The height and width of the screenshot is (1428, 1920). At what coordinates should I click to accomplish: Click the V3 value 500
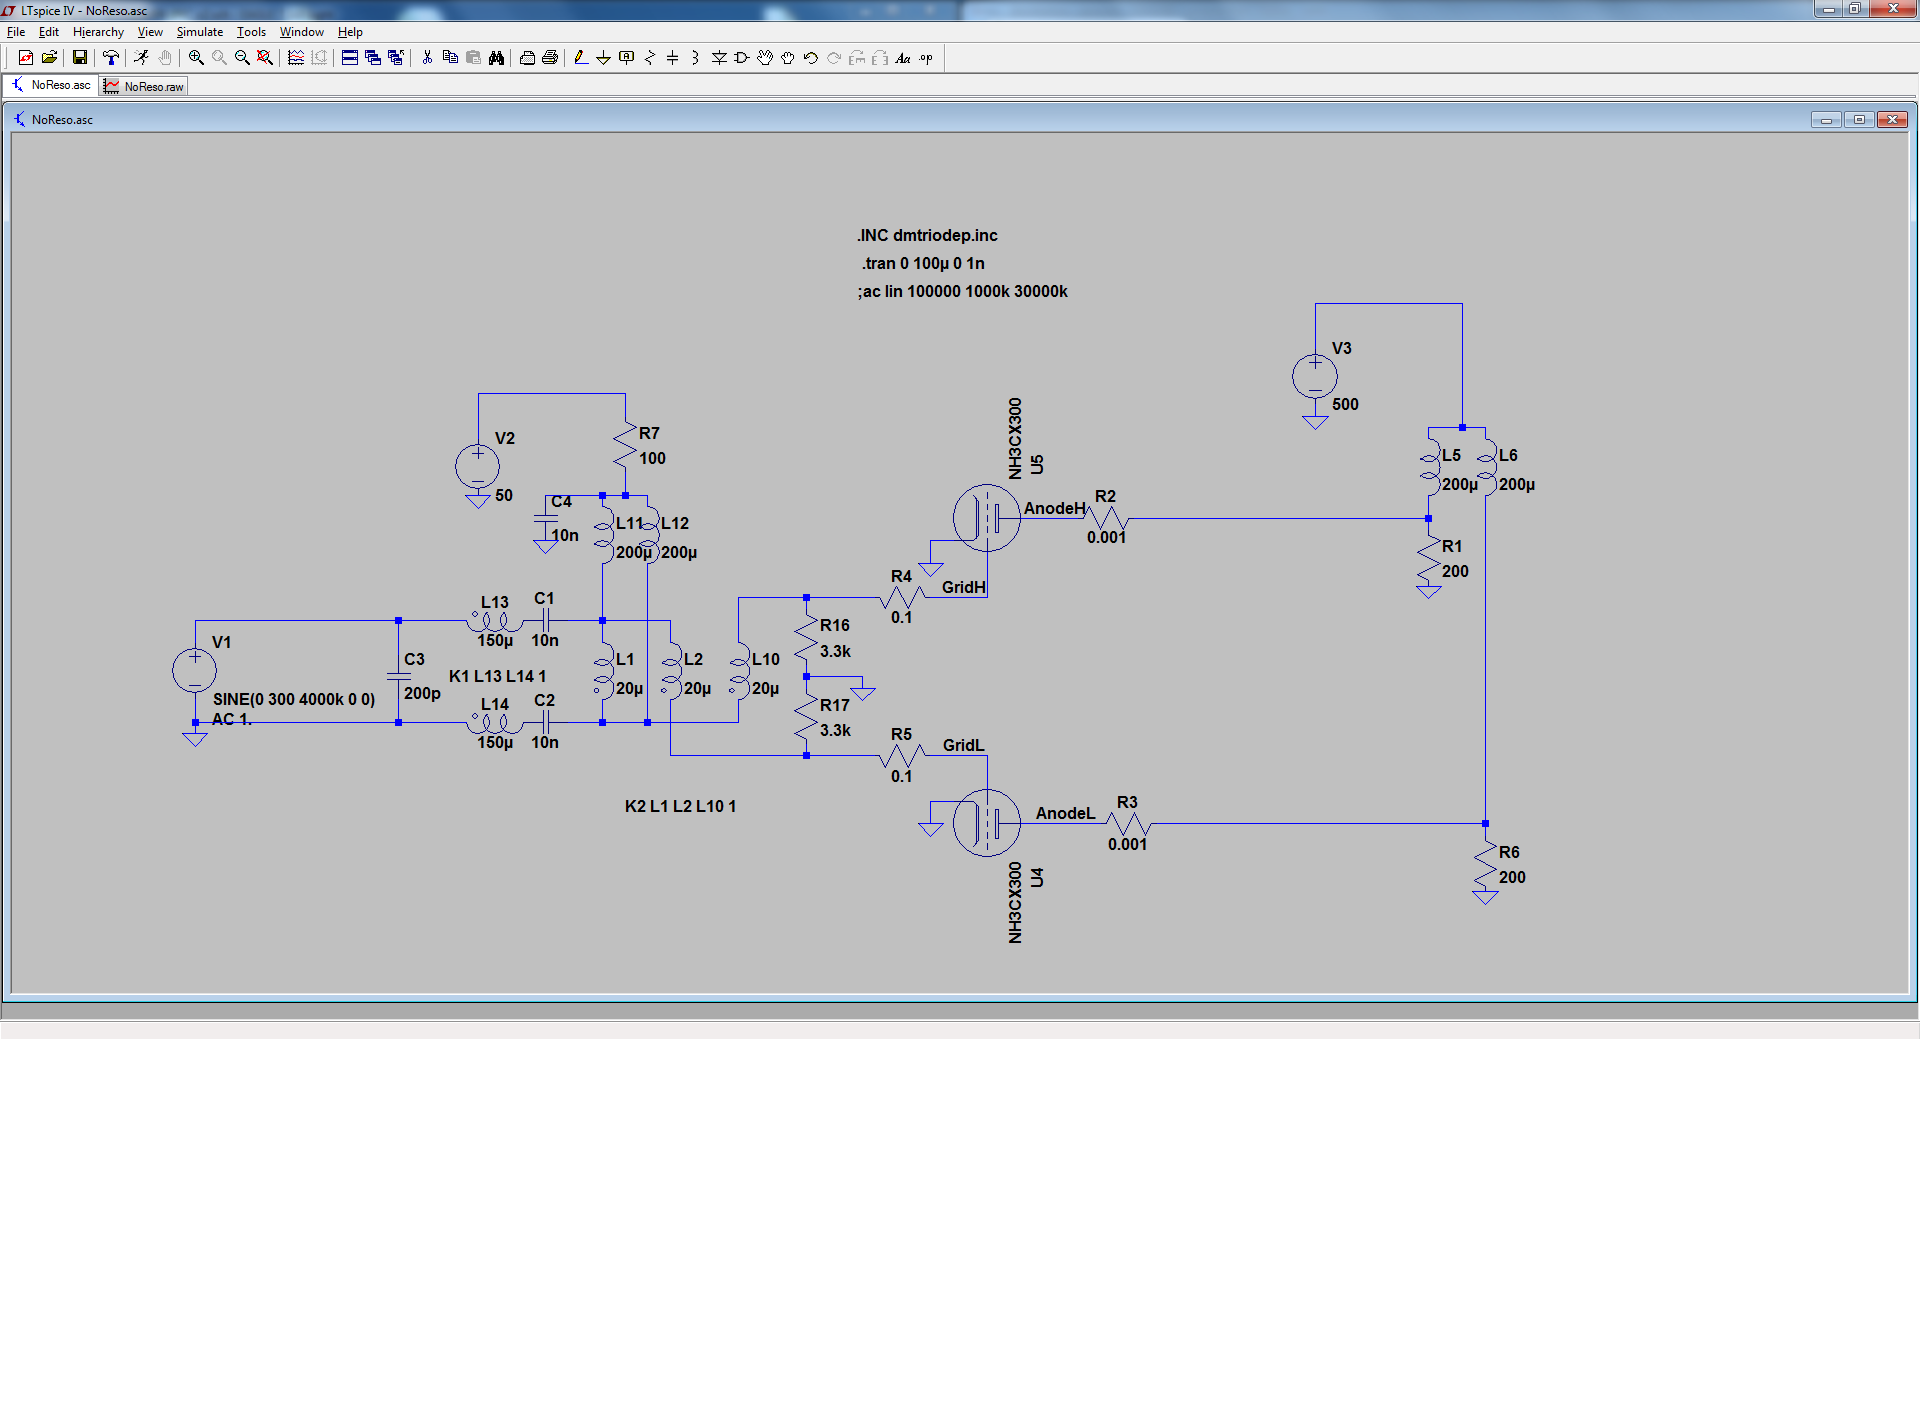coord(1345,404)
